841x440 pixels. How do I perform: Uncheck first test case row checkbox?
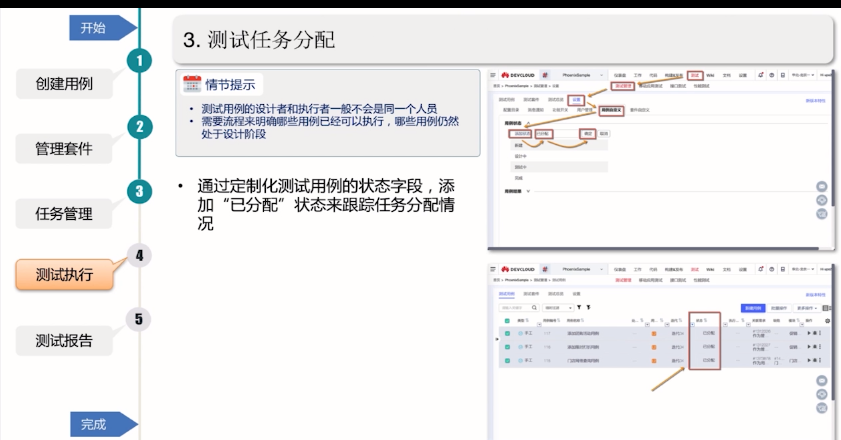pos(507,333)
